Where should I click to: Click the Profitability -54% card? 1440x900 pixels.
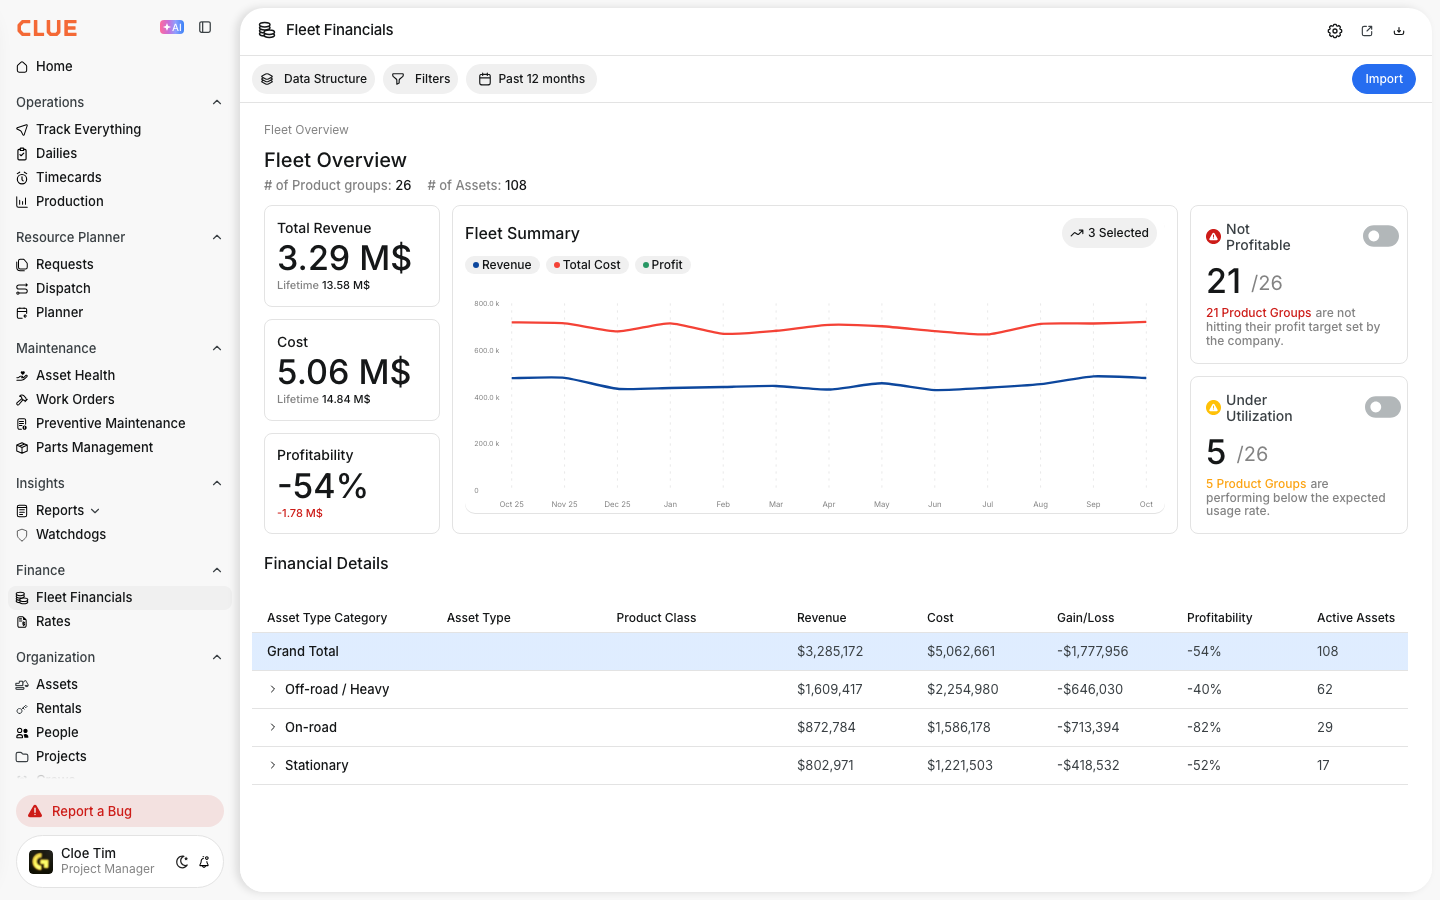352,484
